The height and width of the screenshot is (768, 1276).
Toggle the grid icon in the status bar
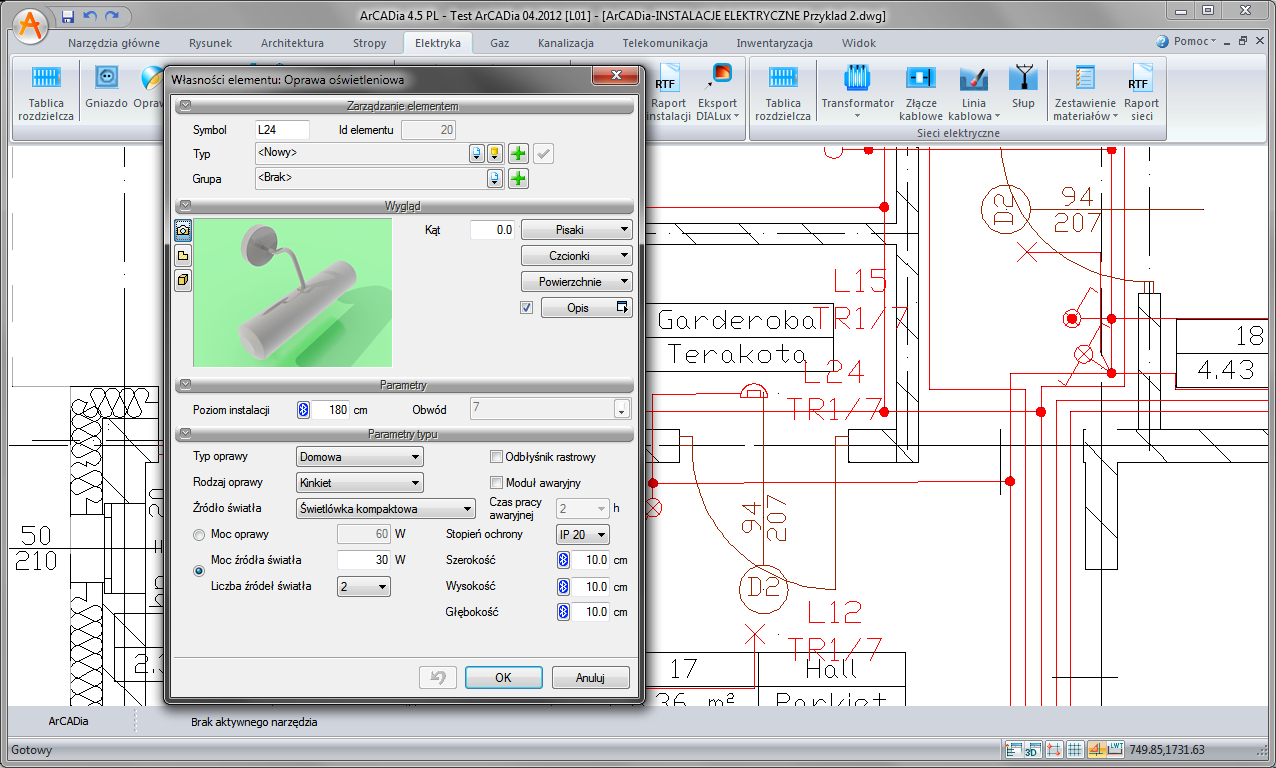point(1075,750)
